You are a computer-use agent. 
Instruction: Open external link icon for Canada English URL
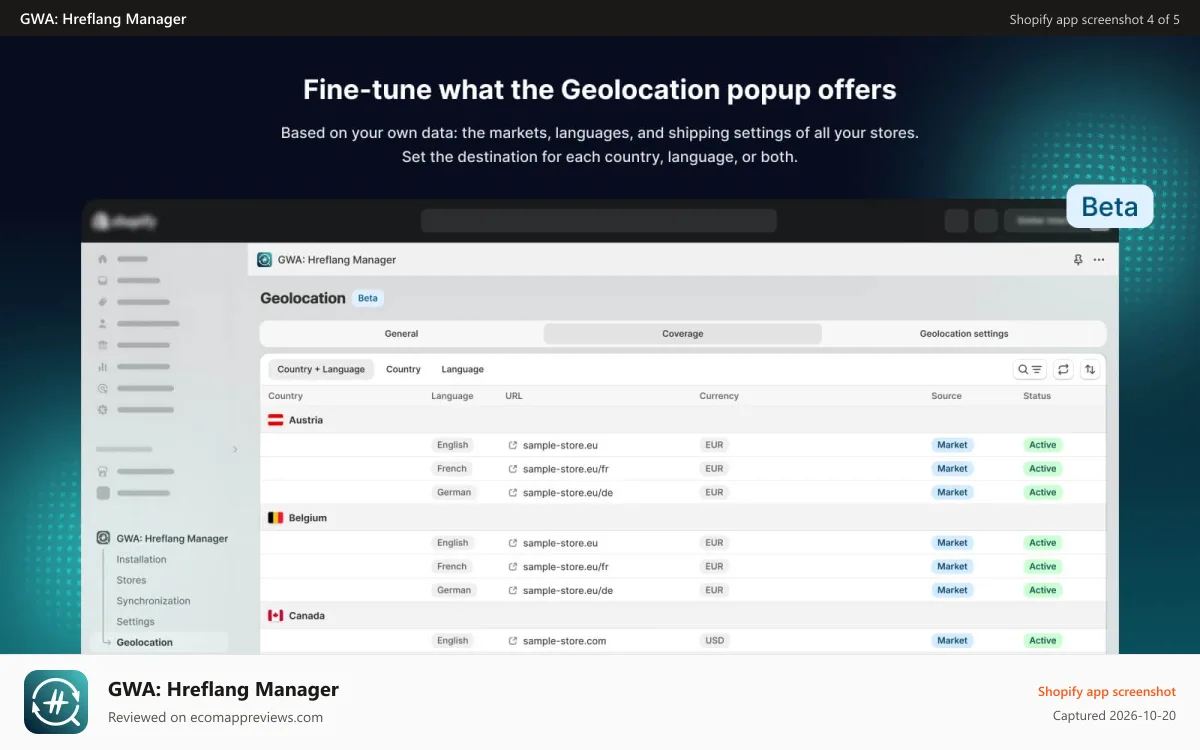pyautogui.click(x=513, y=641)
